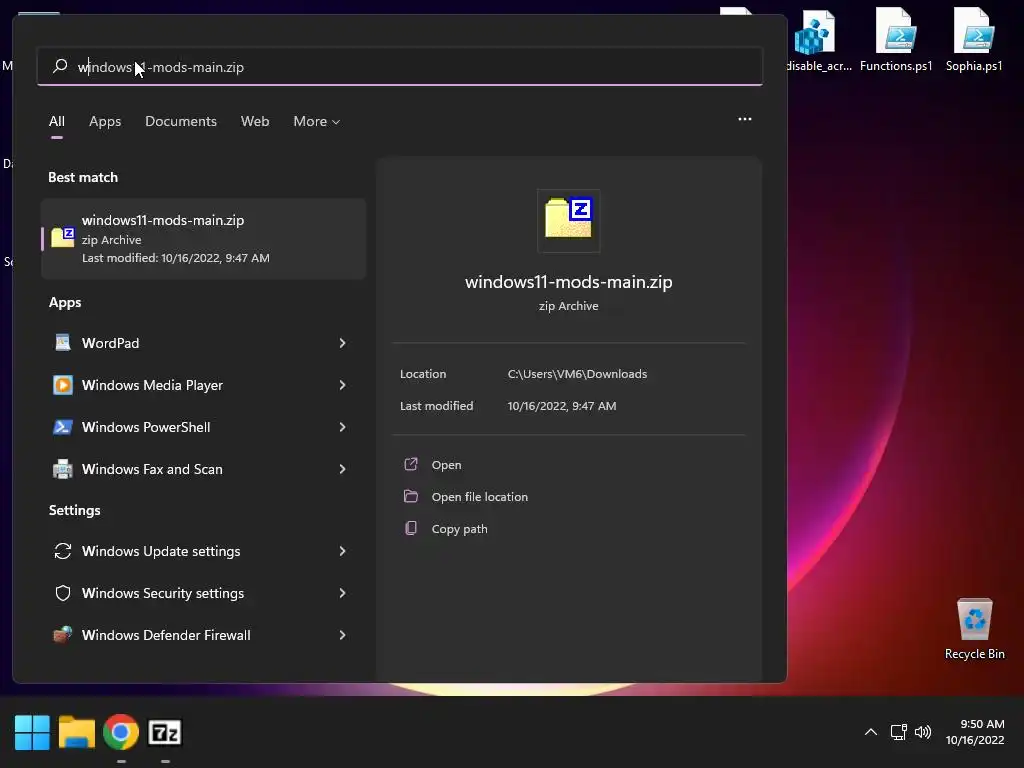The image size is (1024, 768).
Task: Click Open file location
Action: click(x=479, y=497)
